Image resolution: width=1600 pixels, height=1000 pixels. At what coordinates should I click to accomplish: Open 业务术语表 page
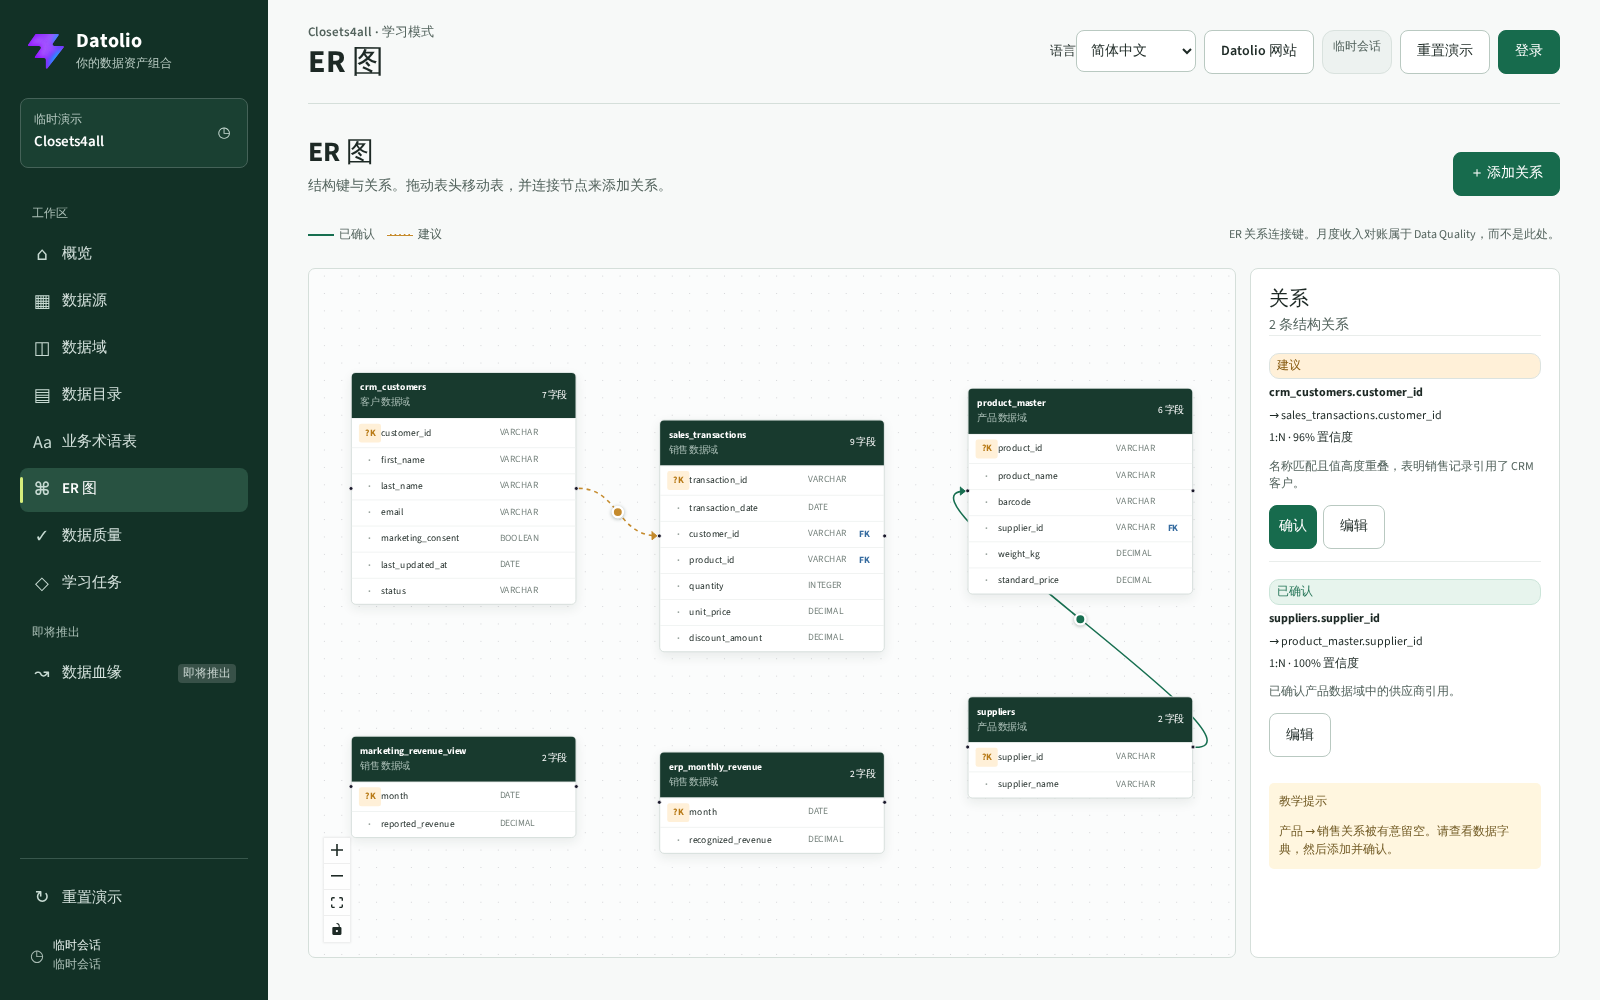tap(134, 442)
